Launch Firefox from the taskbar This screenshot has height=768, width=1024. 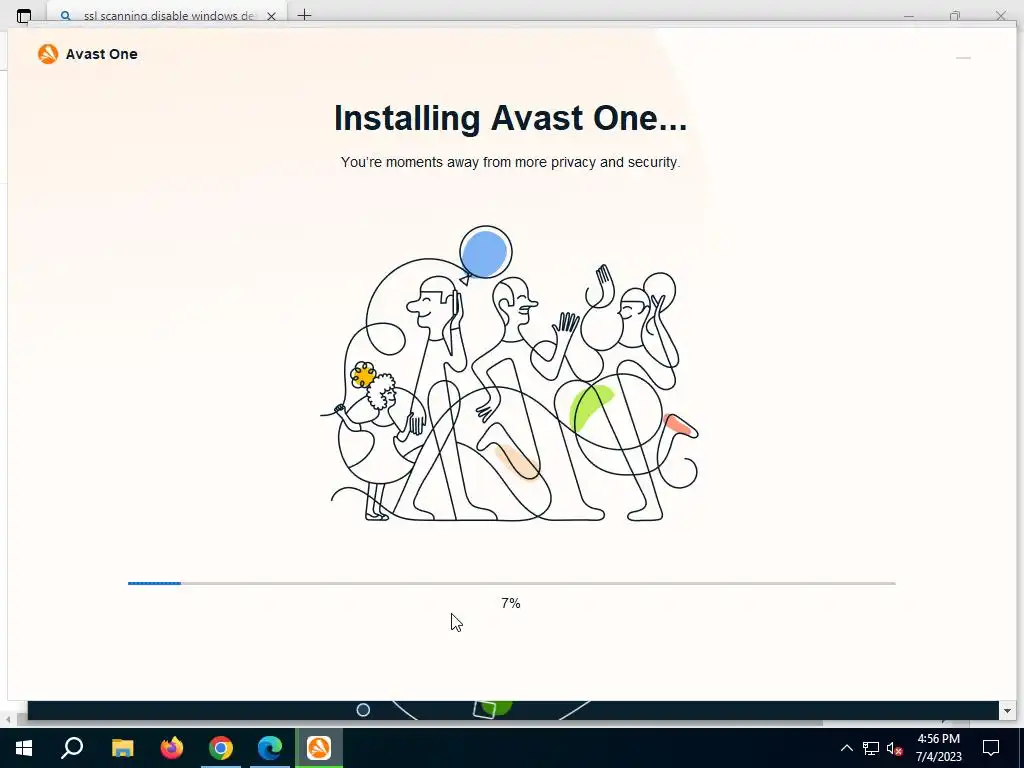[172, 748]
